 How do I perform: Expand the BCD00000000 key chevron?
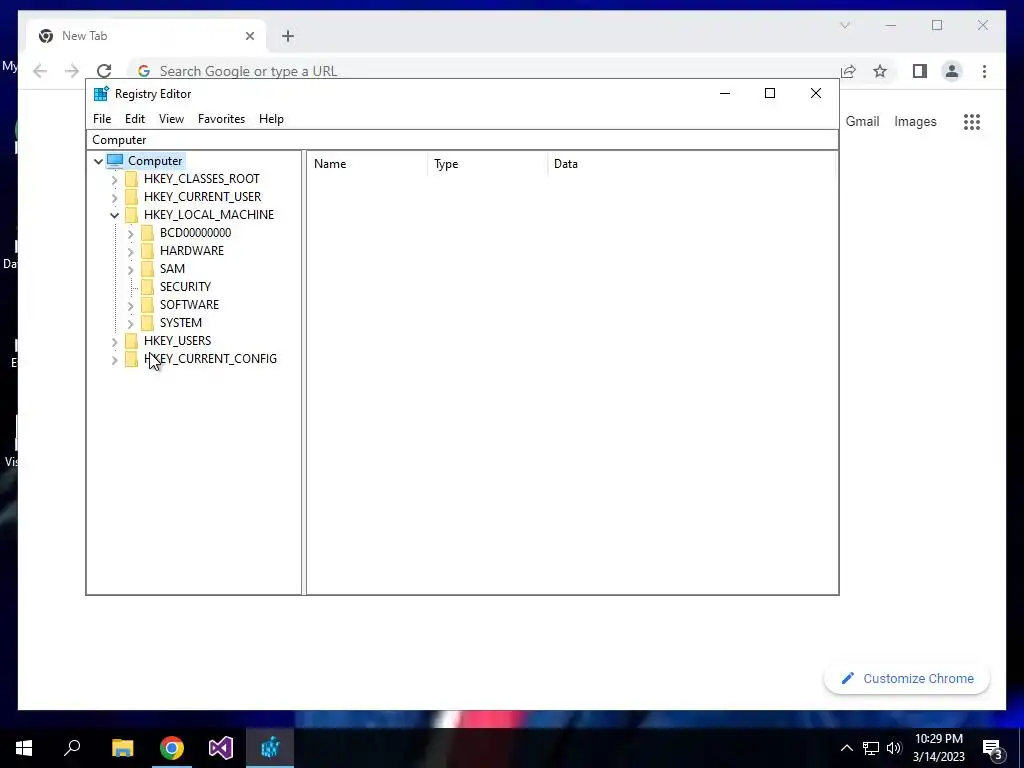(131, 233)
